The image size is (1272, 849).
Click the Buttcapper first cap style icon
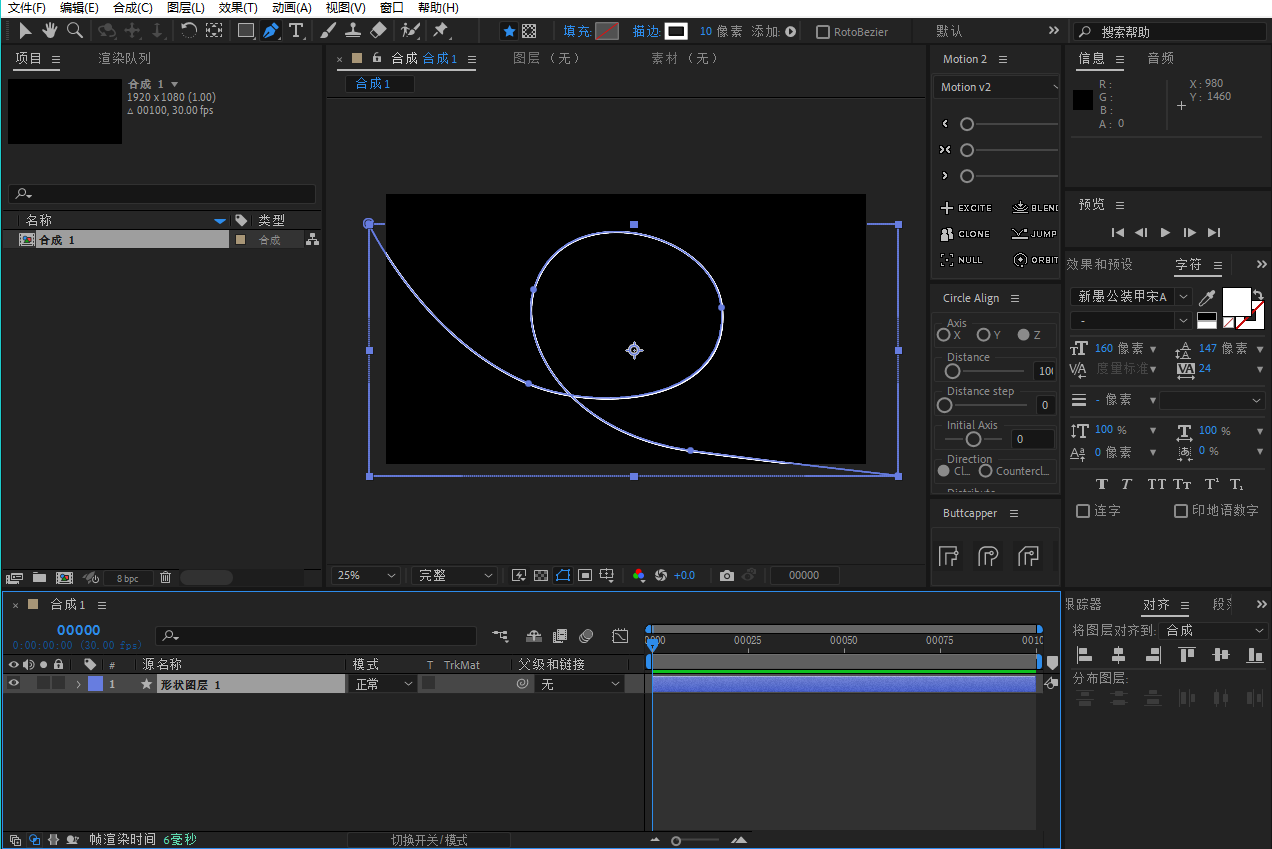949,556
